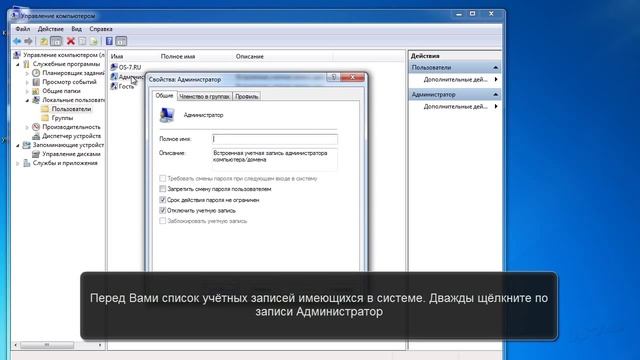
Task: Select the Гость user entry
Action: (x=122, y=86)
